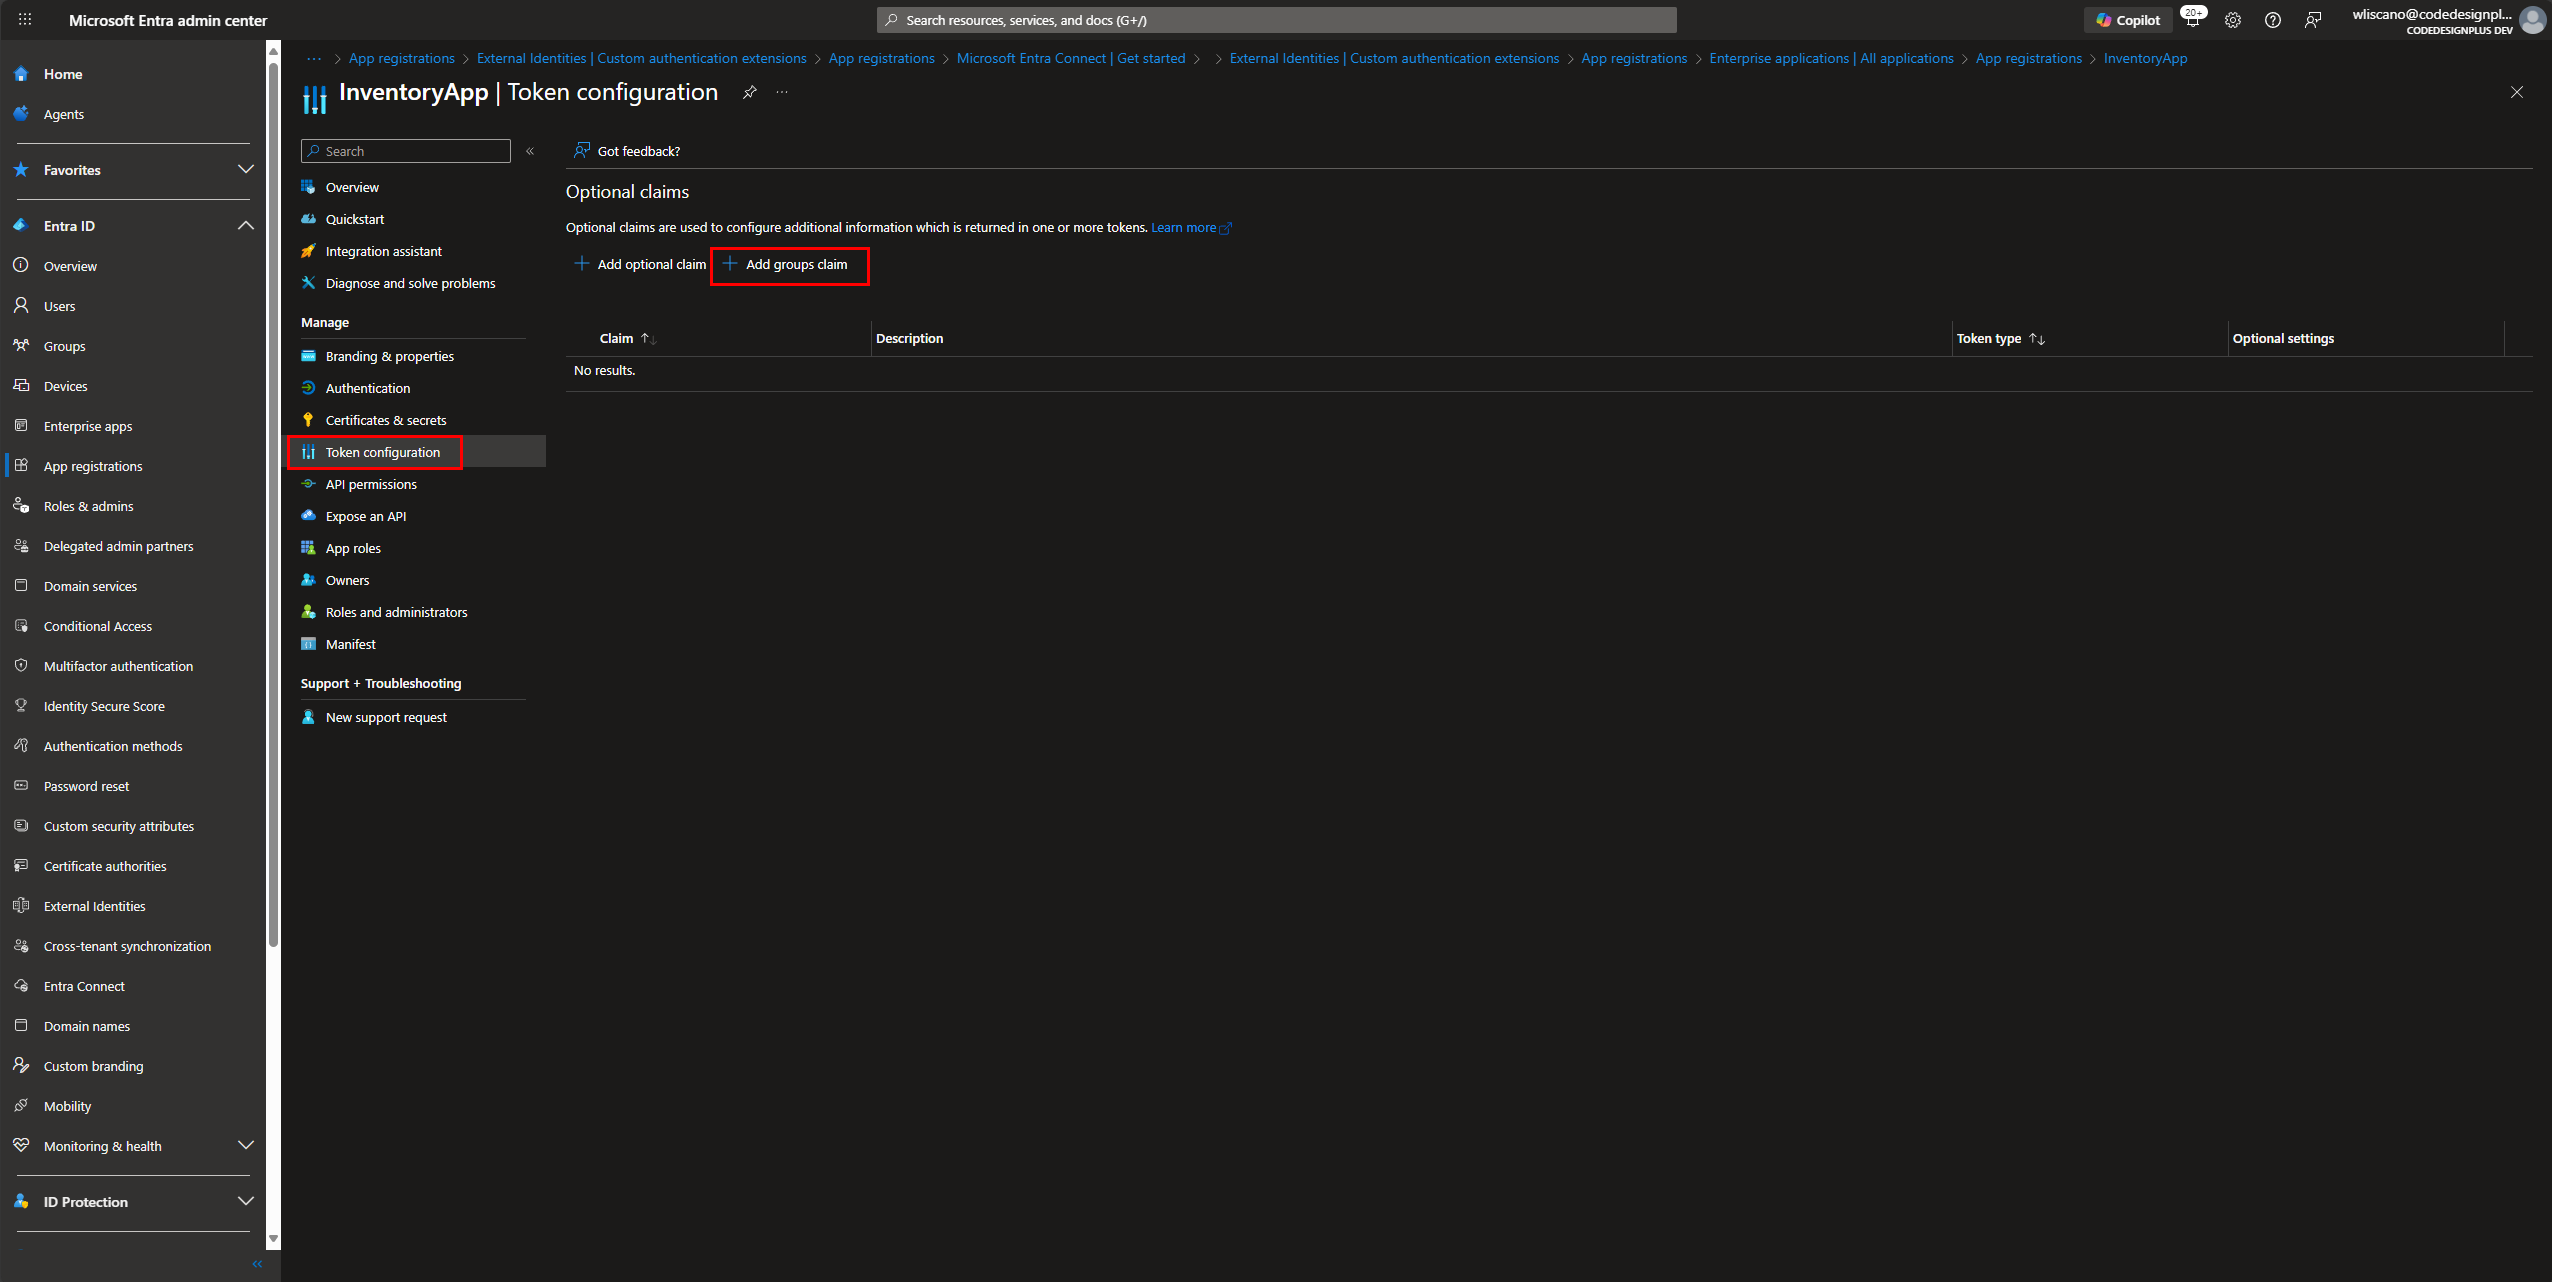Open the Copilot button
Screen dimensions: 2552x1282
[2128, 20]
